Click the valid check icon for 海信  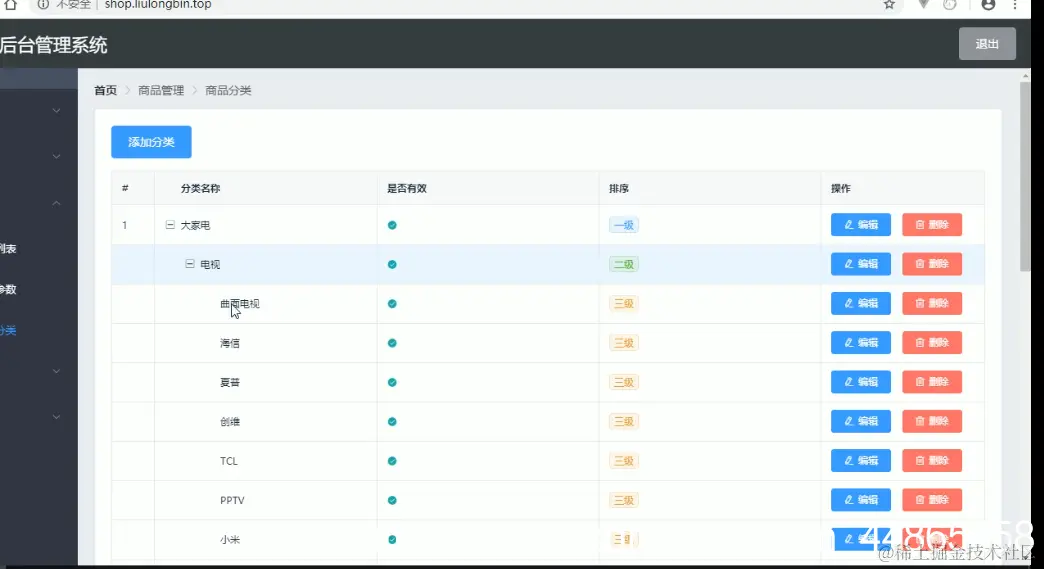click(392, 343)
